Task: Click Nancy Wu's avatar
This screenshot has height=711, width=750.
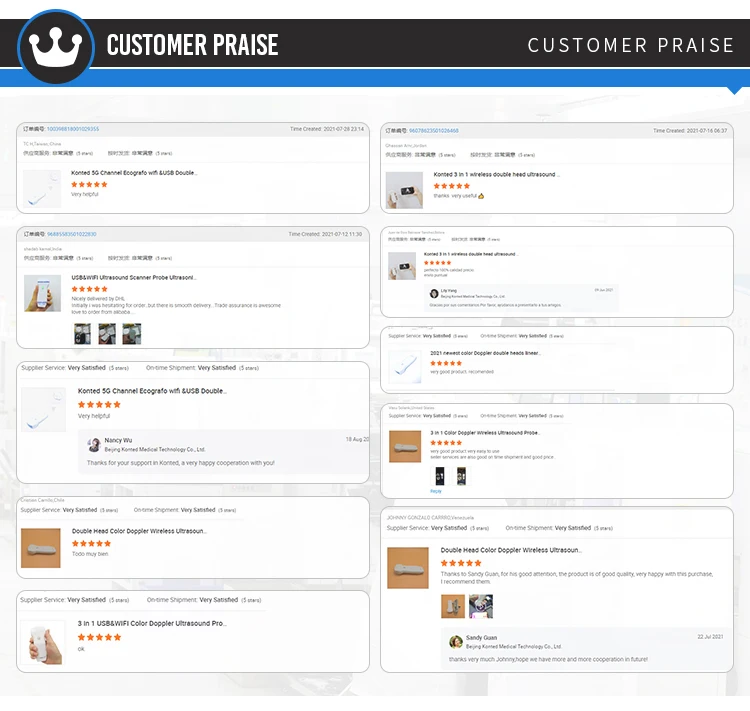Action: (x=94, y=444)
